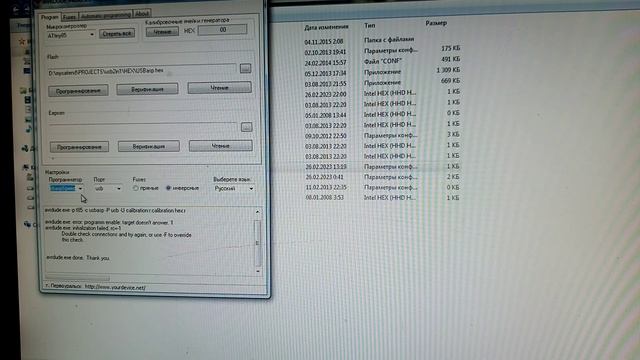Click the 175 КБ size cell
The height and width of the screenshot is (360, 640).
pyautogui.click(x=450, y=49)
